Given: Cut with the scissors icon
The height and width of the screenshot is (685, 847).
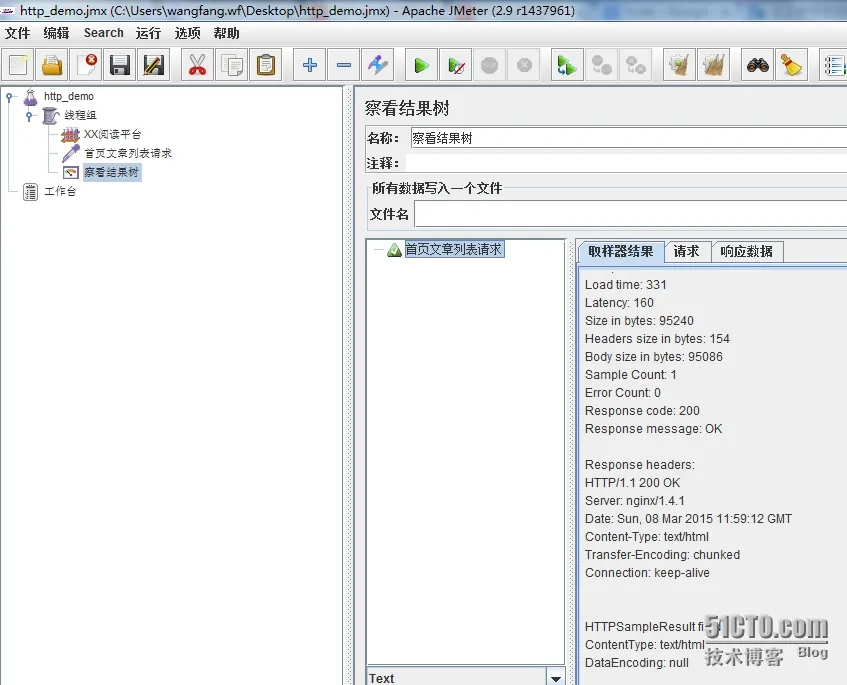Looking at the screenshot, I should 197,65.
